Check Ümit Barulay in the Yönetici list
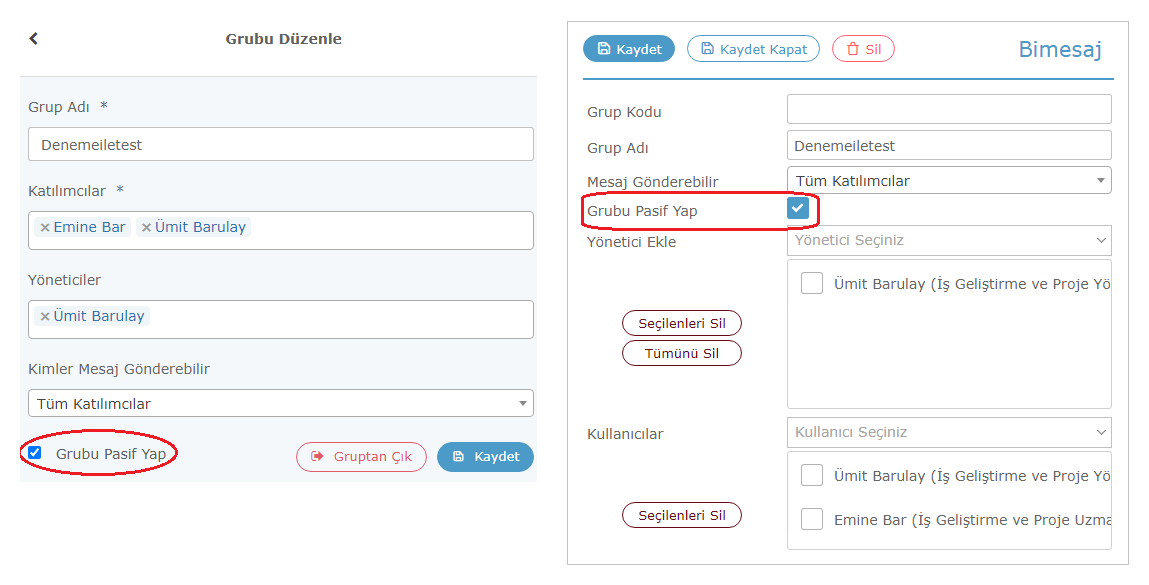 pos(812,283)
